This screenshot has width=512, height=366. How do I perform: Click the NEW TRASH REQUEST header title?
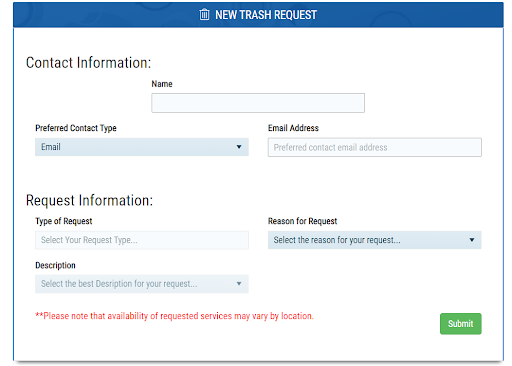coord(266,15)
